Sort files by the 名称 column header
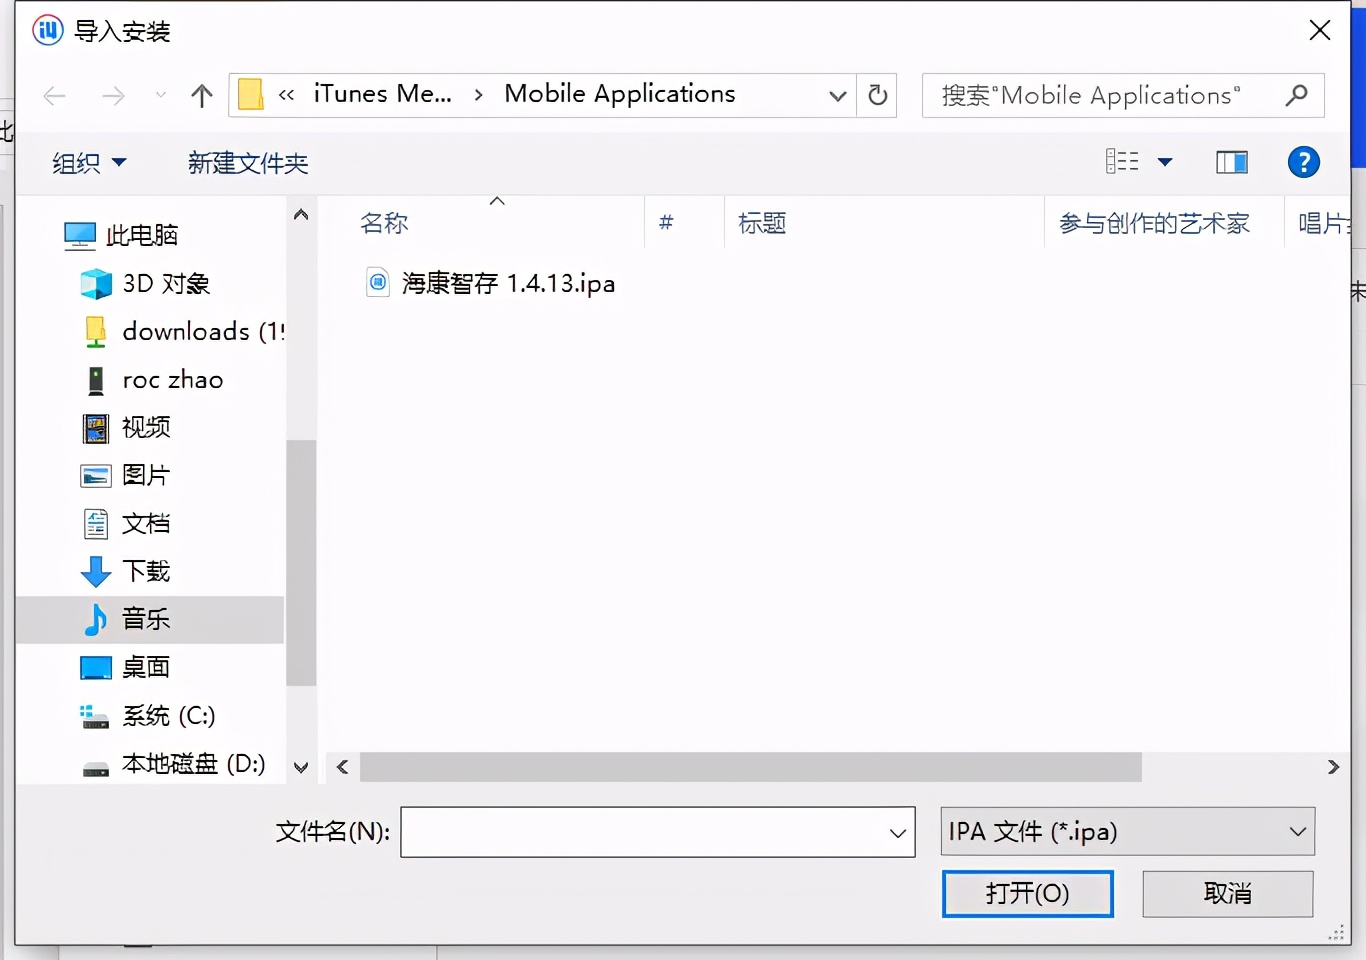 coord(385,222)
